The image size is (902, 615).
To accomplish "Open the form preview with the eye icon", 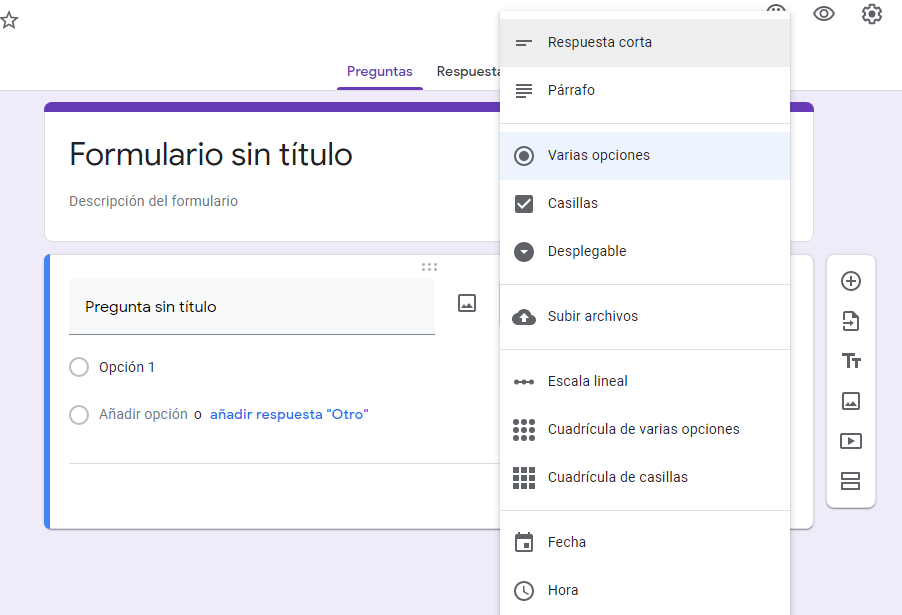I will (823, 14).
